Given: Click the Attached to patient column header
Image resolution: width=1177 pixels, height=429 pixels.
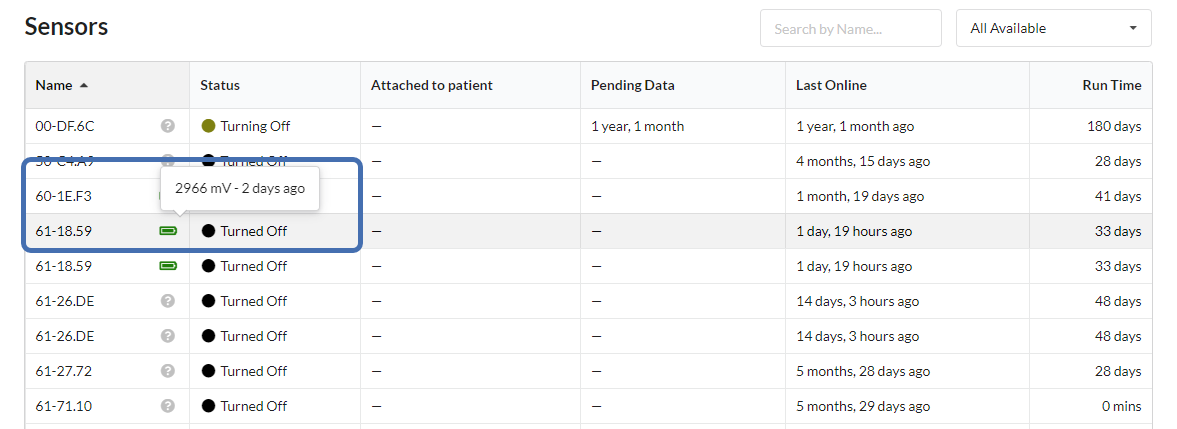Looking at the screenshot, I should point(432,86).
